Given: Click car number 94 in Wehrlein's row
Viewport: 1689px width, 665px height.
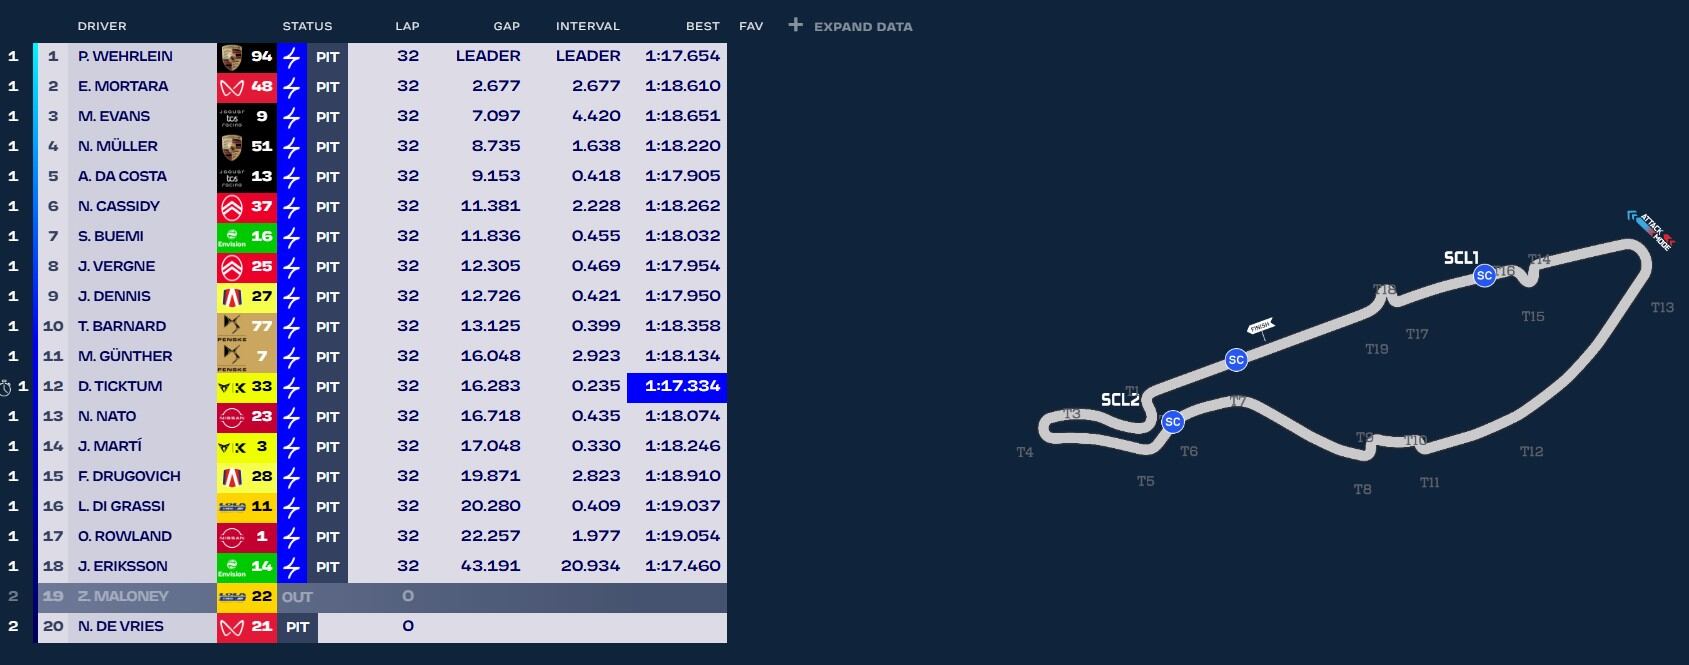Looking at the screenshot, I should pyautogui.click(x=261, y=57).
